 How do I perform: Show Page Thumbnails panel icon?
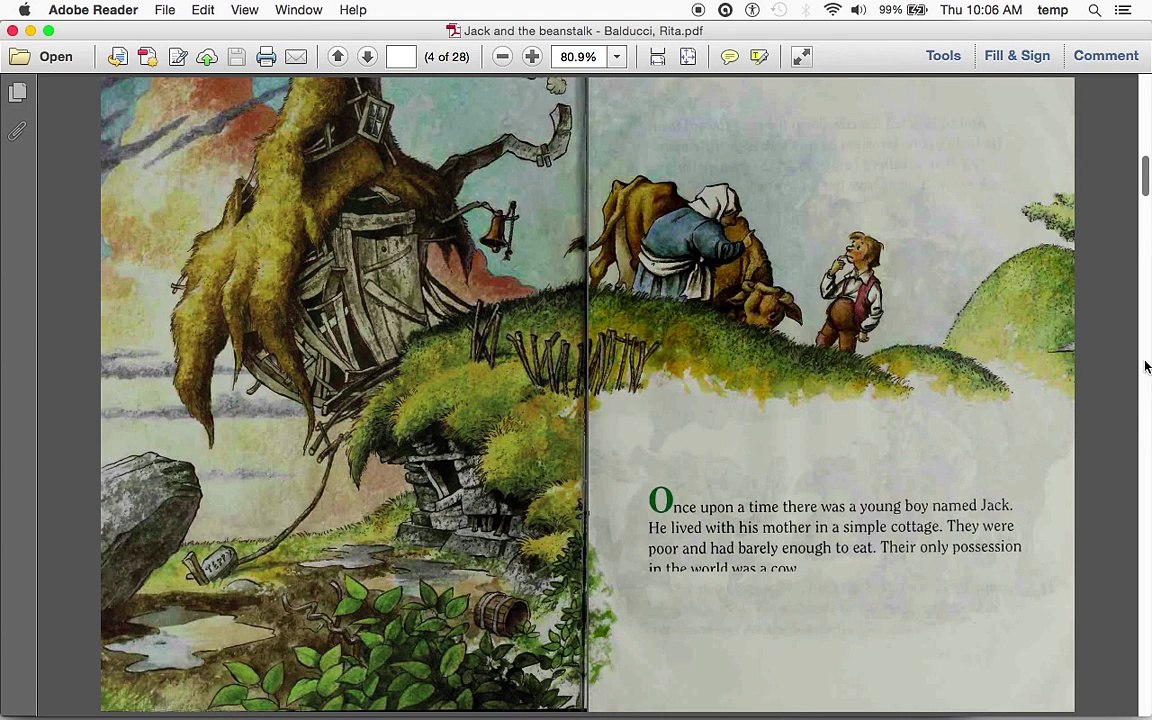click(18, 93)
